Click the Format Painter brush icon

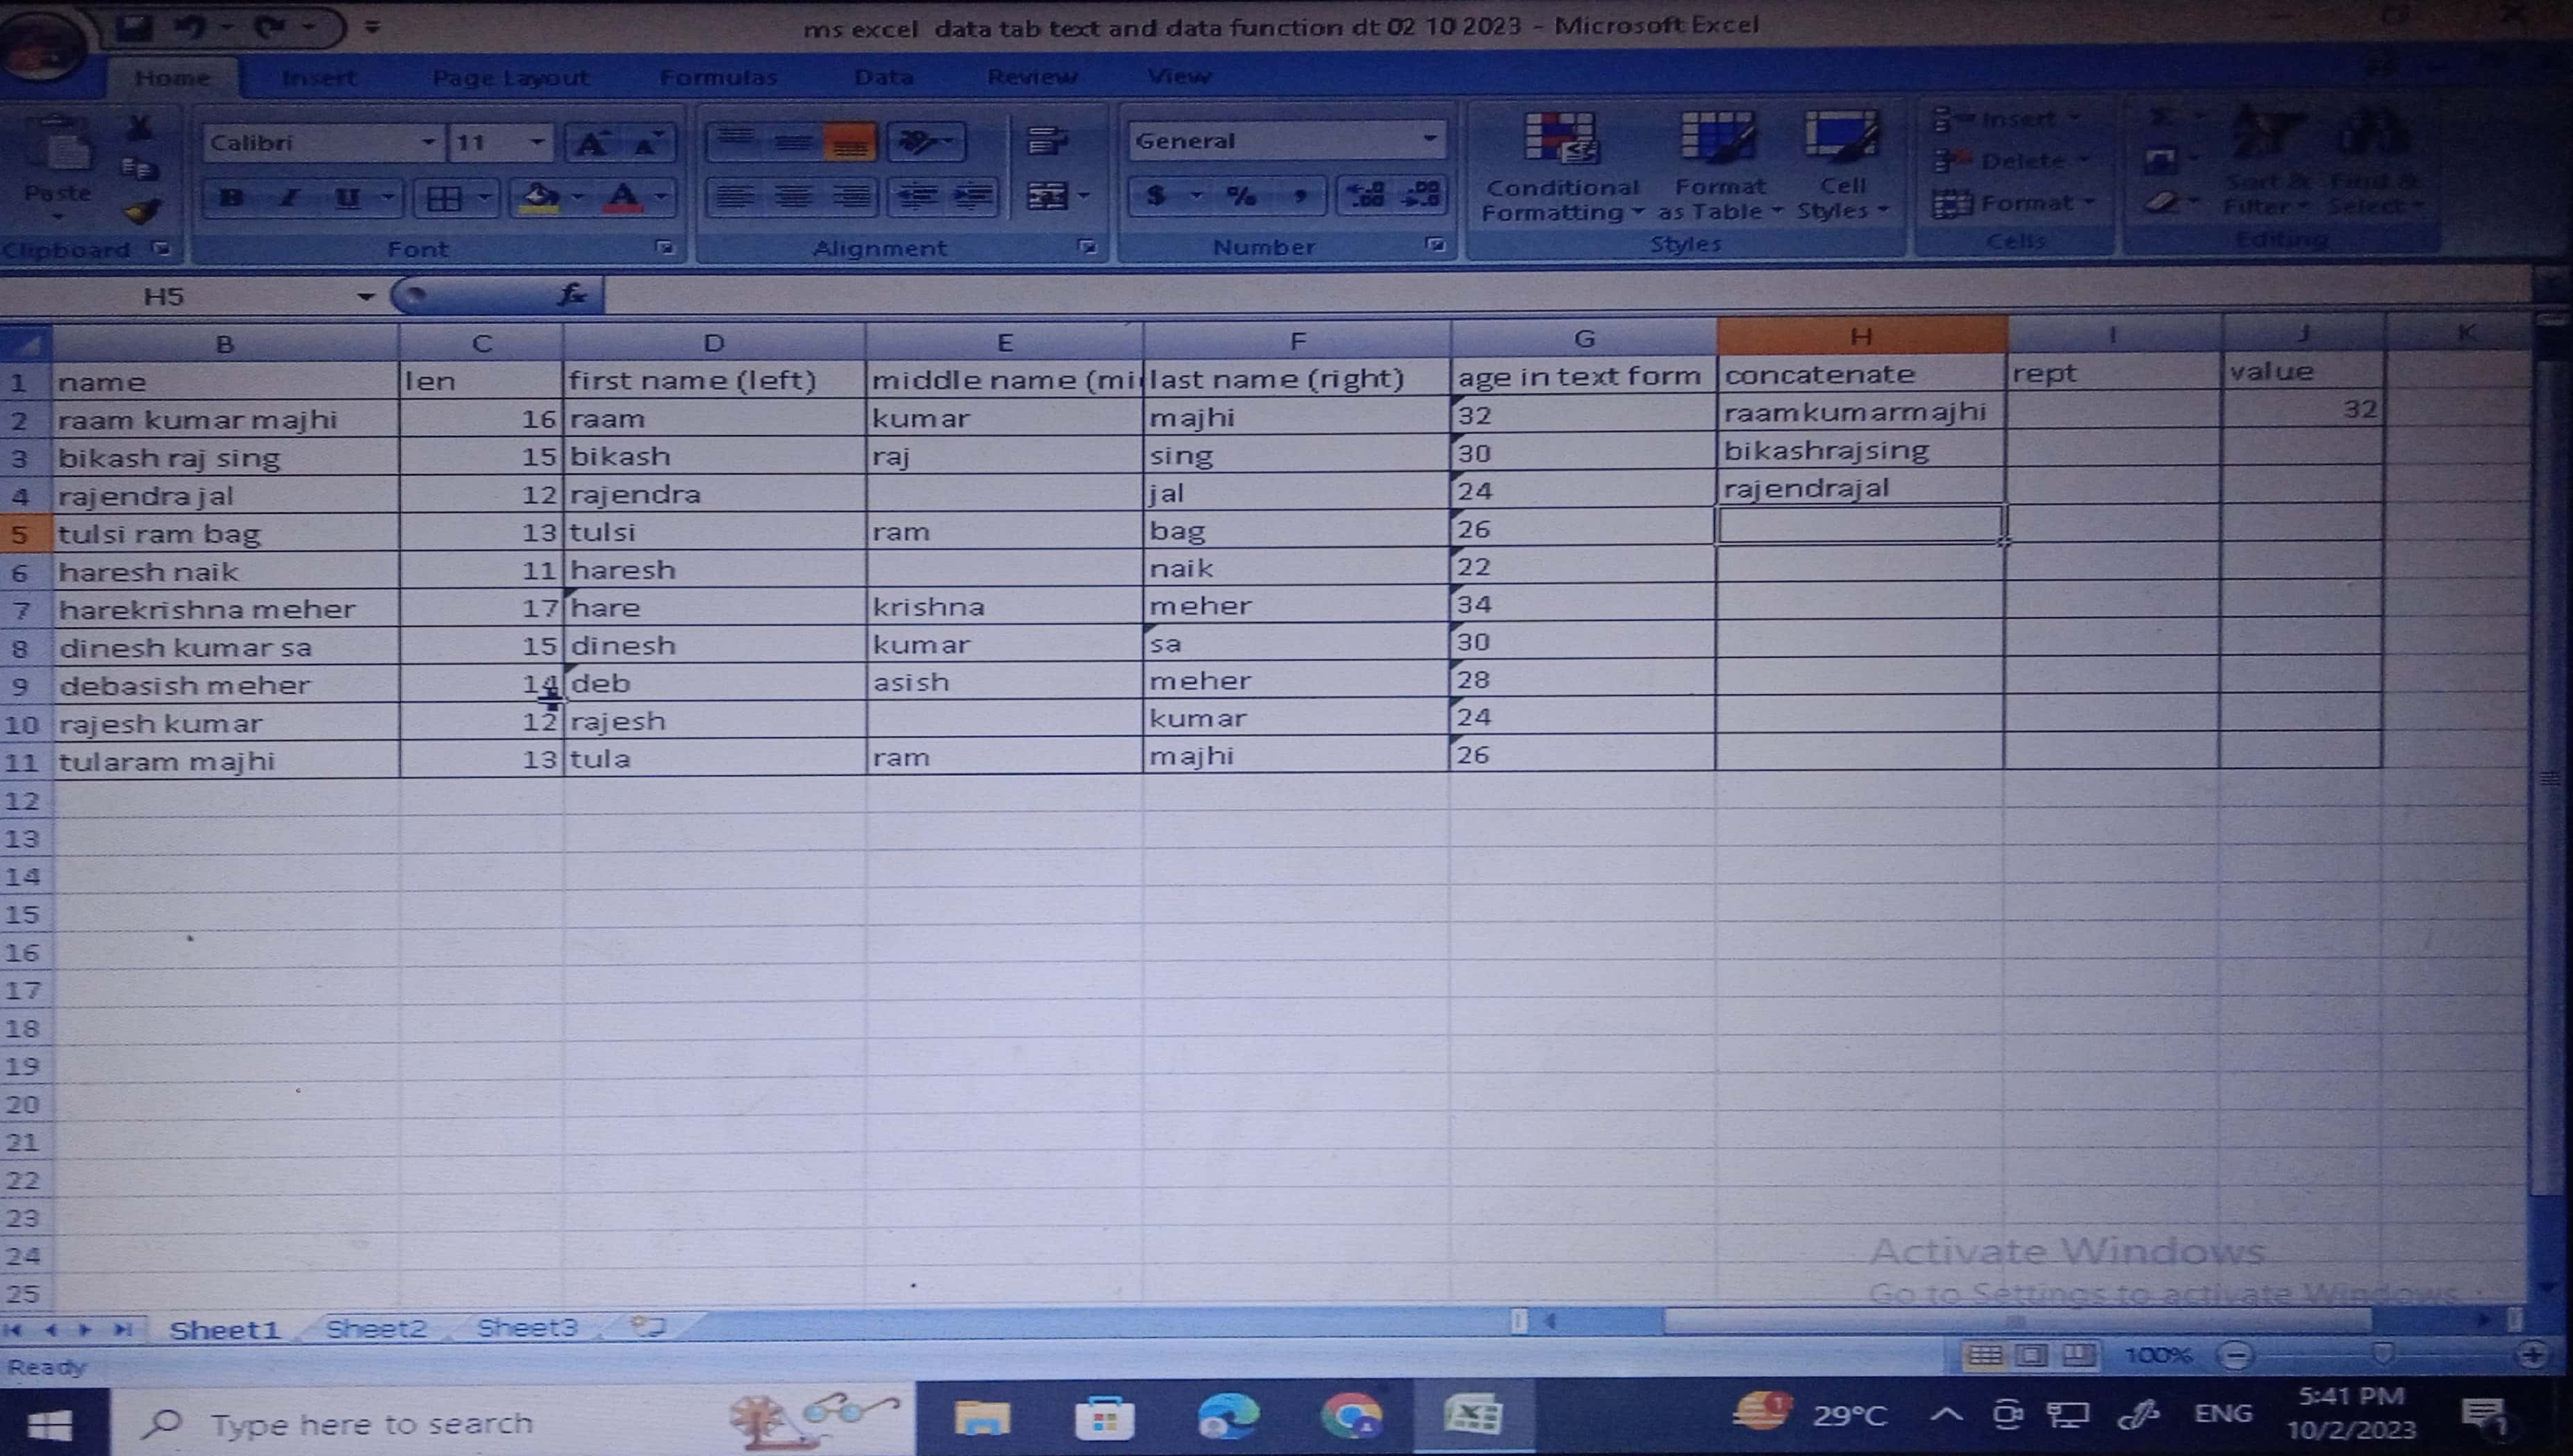tap(142, 211)
